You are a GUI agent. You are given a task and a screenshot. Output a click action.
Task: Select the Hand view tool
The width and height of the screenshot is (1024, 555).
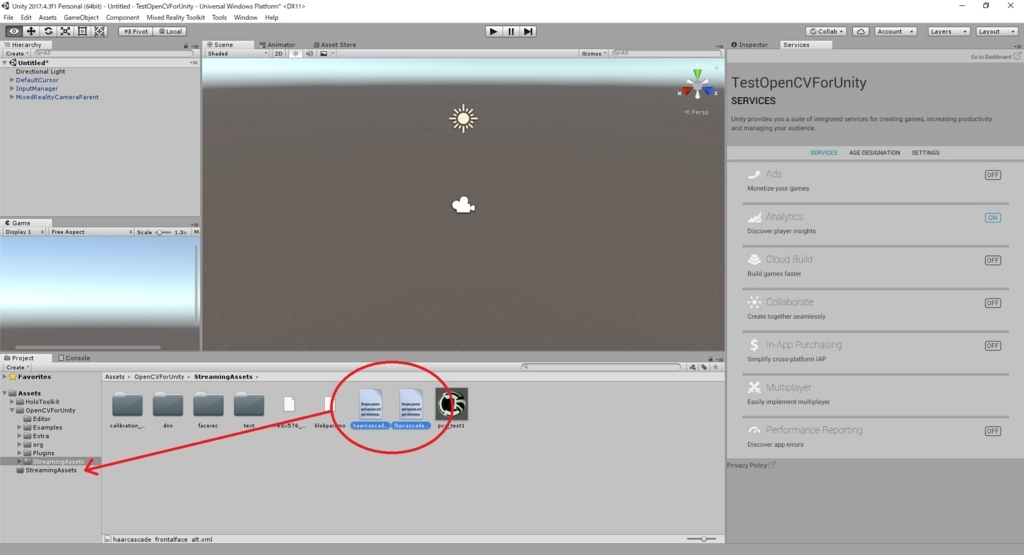pos(13,31)
